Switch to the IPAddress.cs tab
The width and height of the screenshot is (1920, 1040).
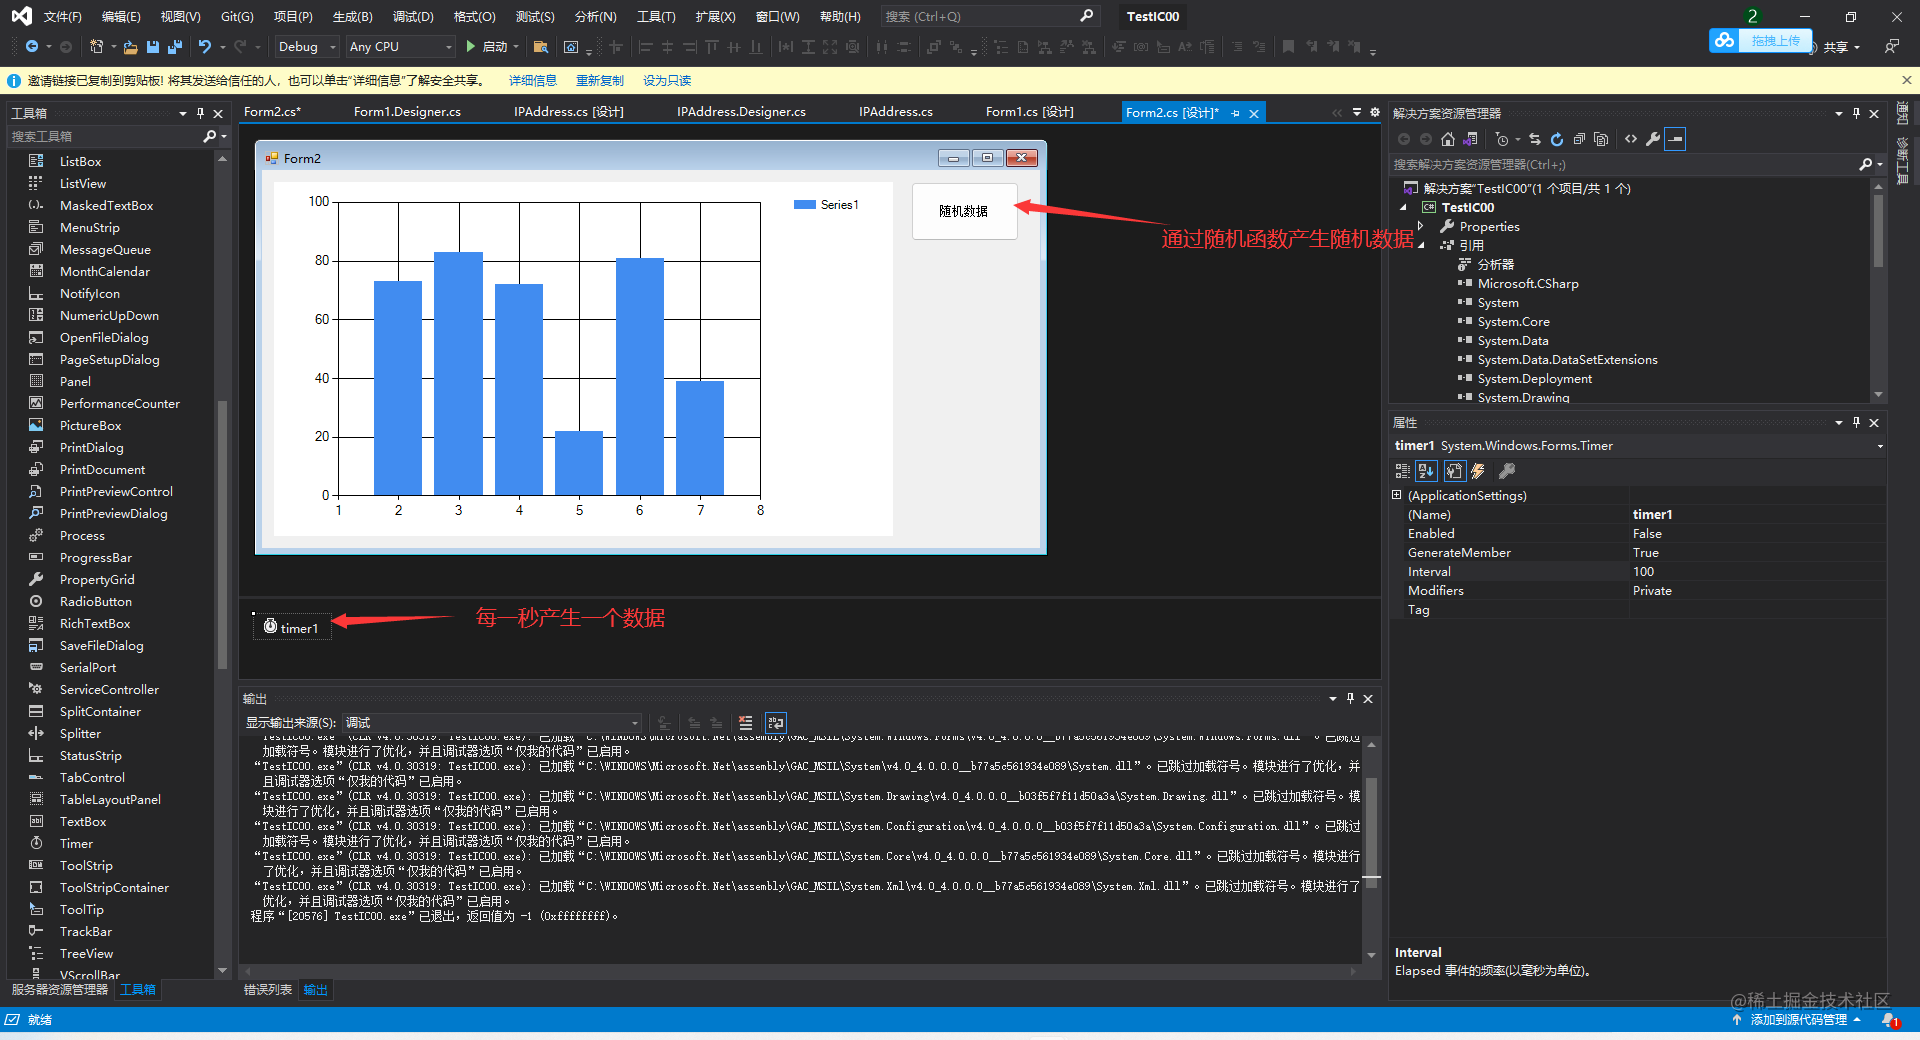point(896,112)
